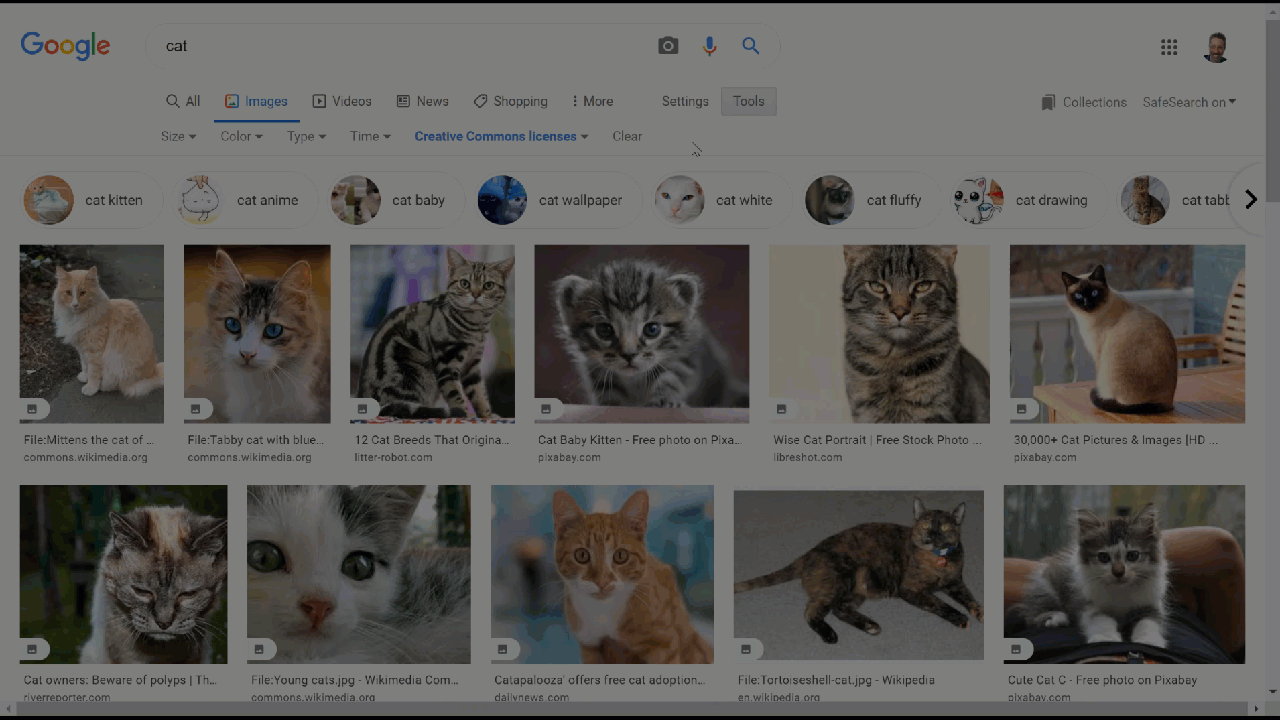This screenshot has height=720, width=1280.
Task: Select the cat drawing suggestion chip
Action: 1028,200
